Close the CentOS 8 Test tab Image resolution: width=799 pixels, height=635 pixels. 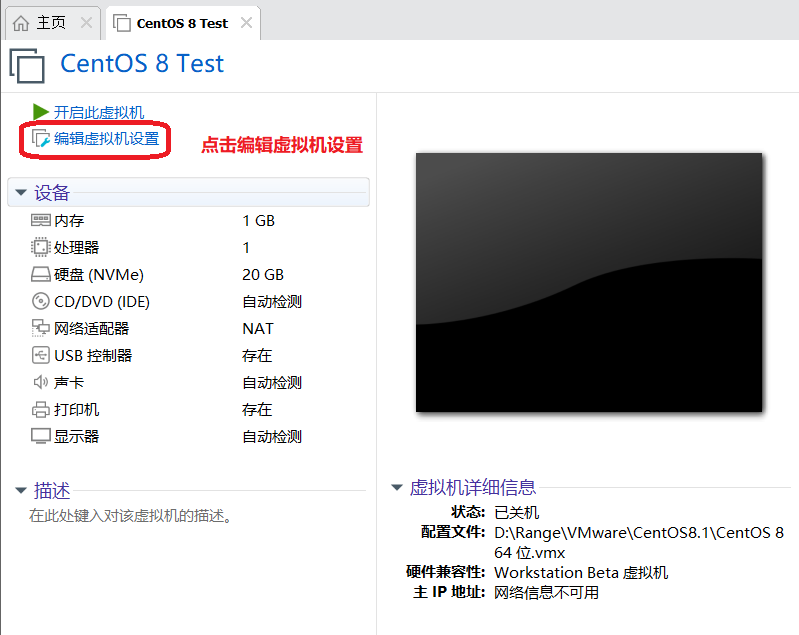(x=247, y=23)
